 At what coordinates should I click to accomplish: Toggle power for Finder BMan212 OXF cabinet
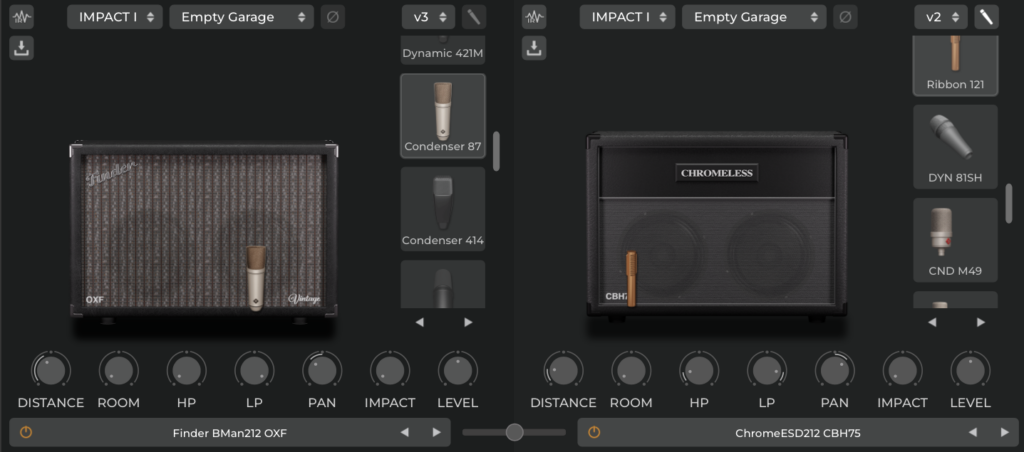tap(26, 432)
